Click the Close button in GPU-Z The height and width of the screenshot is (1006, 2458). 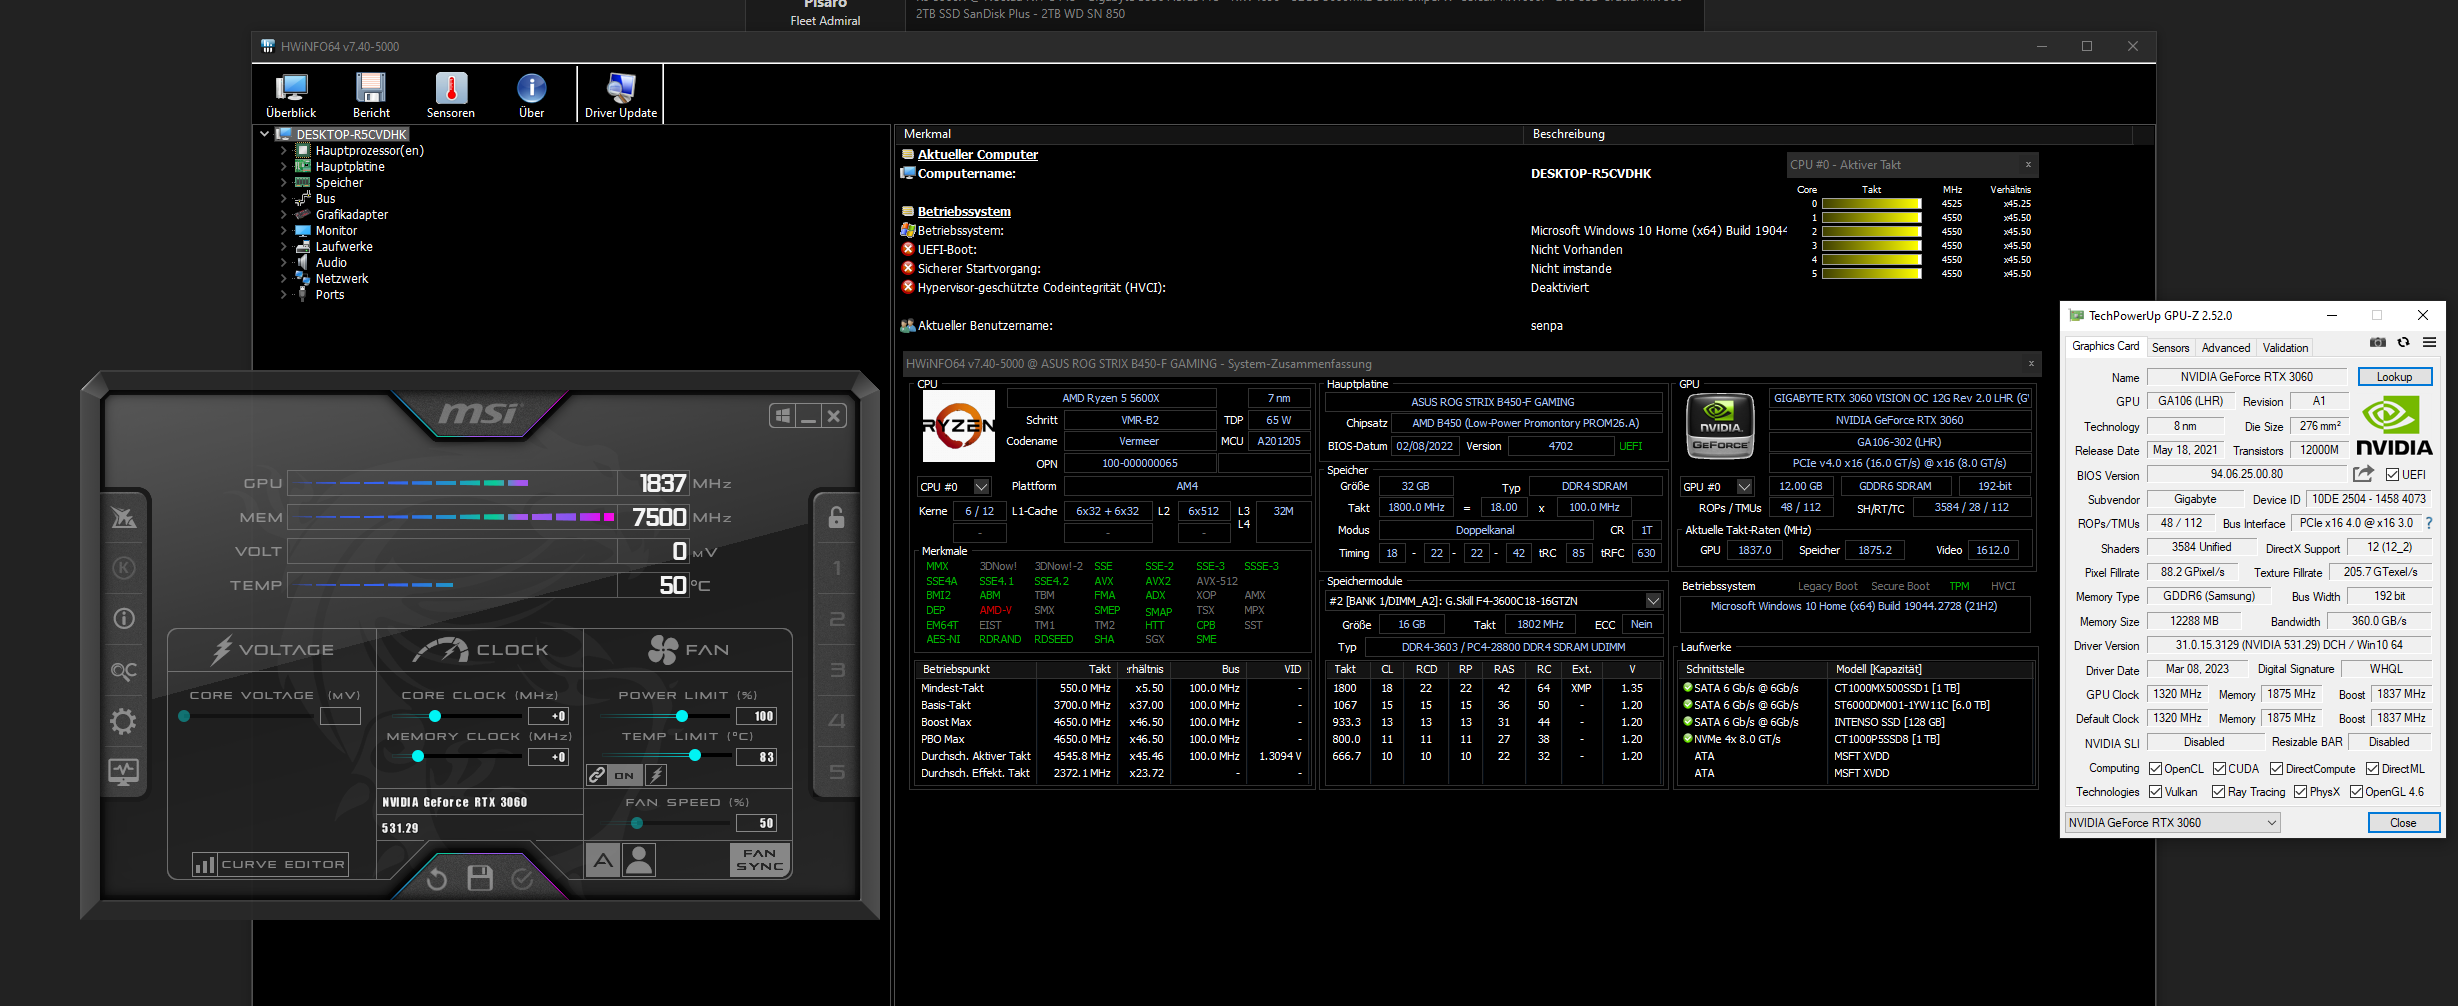tap(2404, 823)
